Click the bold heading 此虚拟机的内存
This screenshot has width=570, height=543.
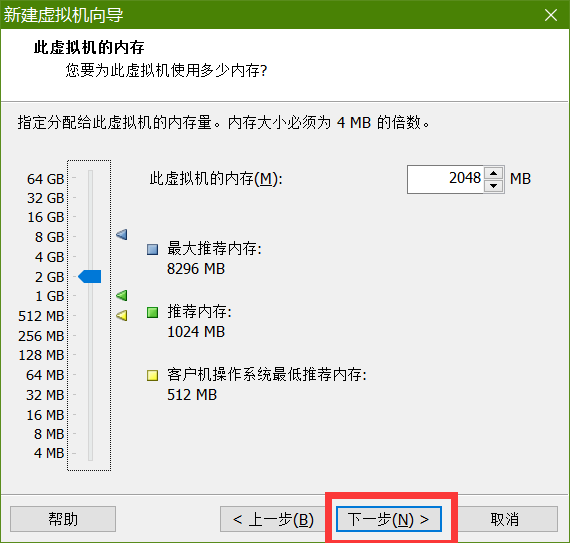click(x=89, y=48)
